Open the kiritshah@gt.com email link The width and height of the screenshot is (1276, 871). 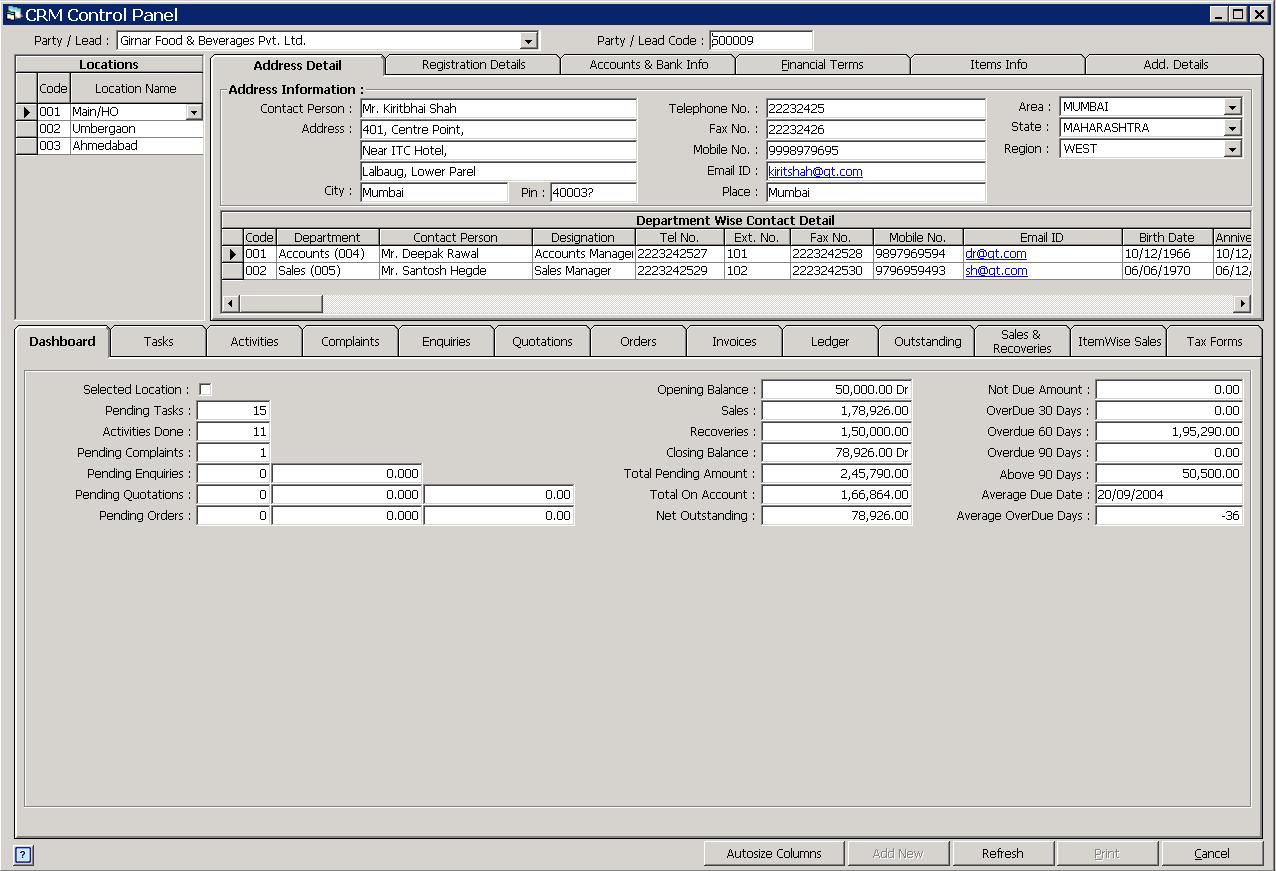pos(815,172)
